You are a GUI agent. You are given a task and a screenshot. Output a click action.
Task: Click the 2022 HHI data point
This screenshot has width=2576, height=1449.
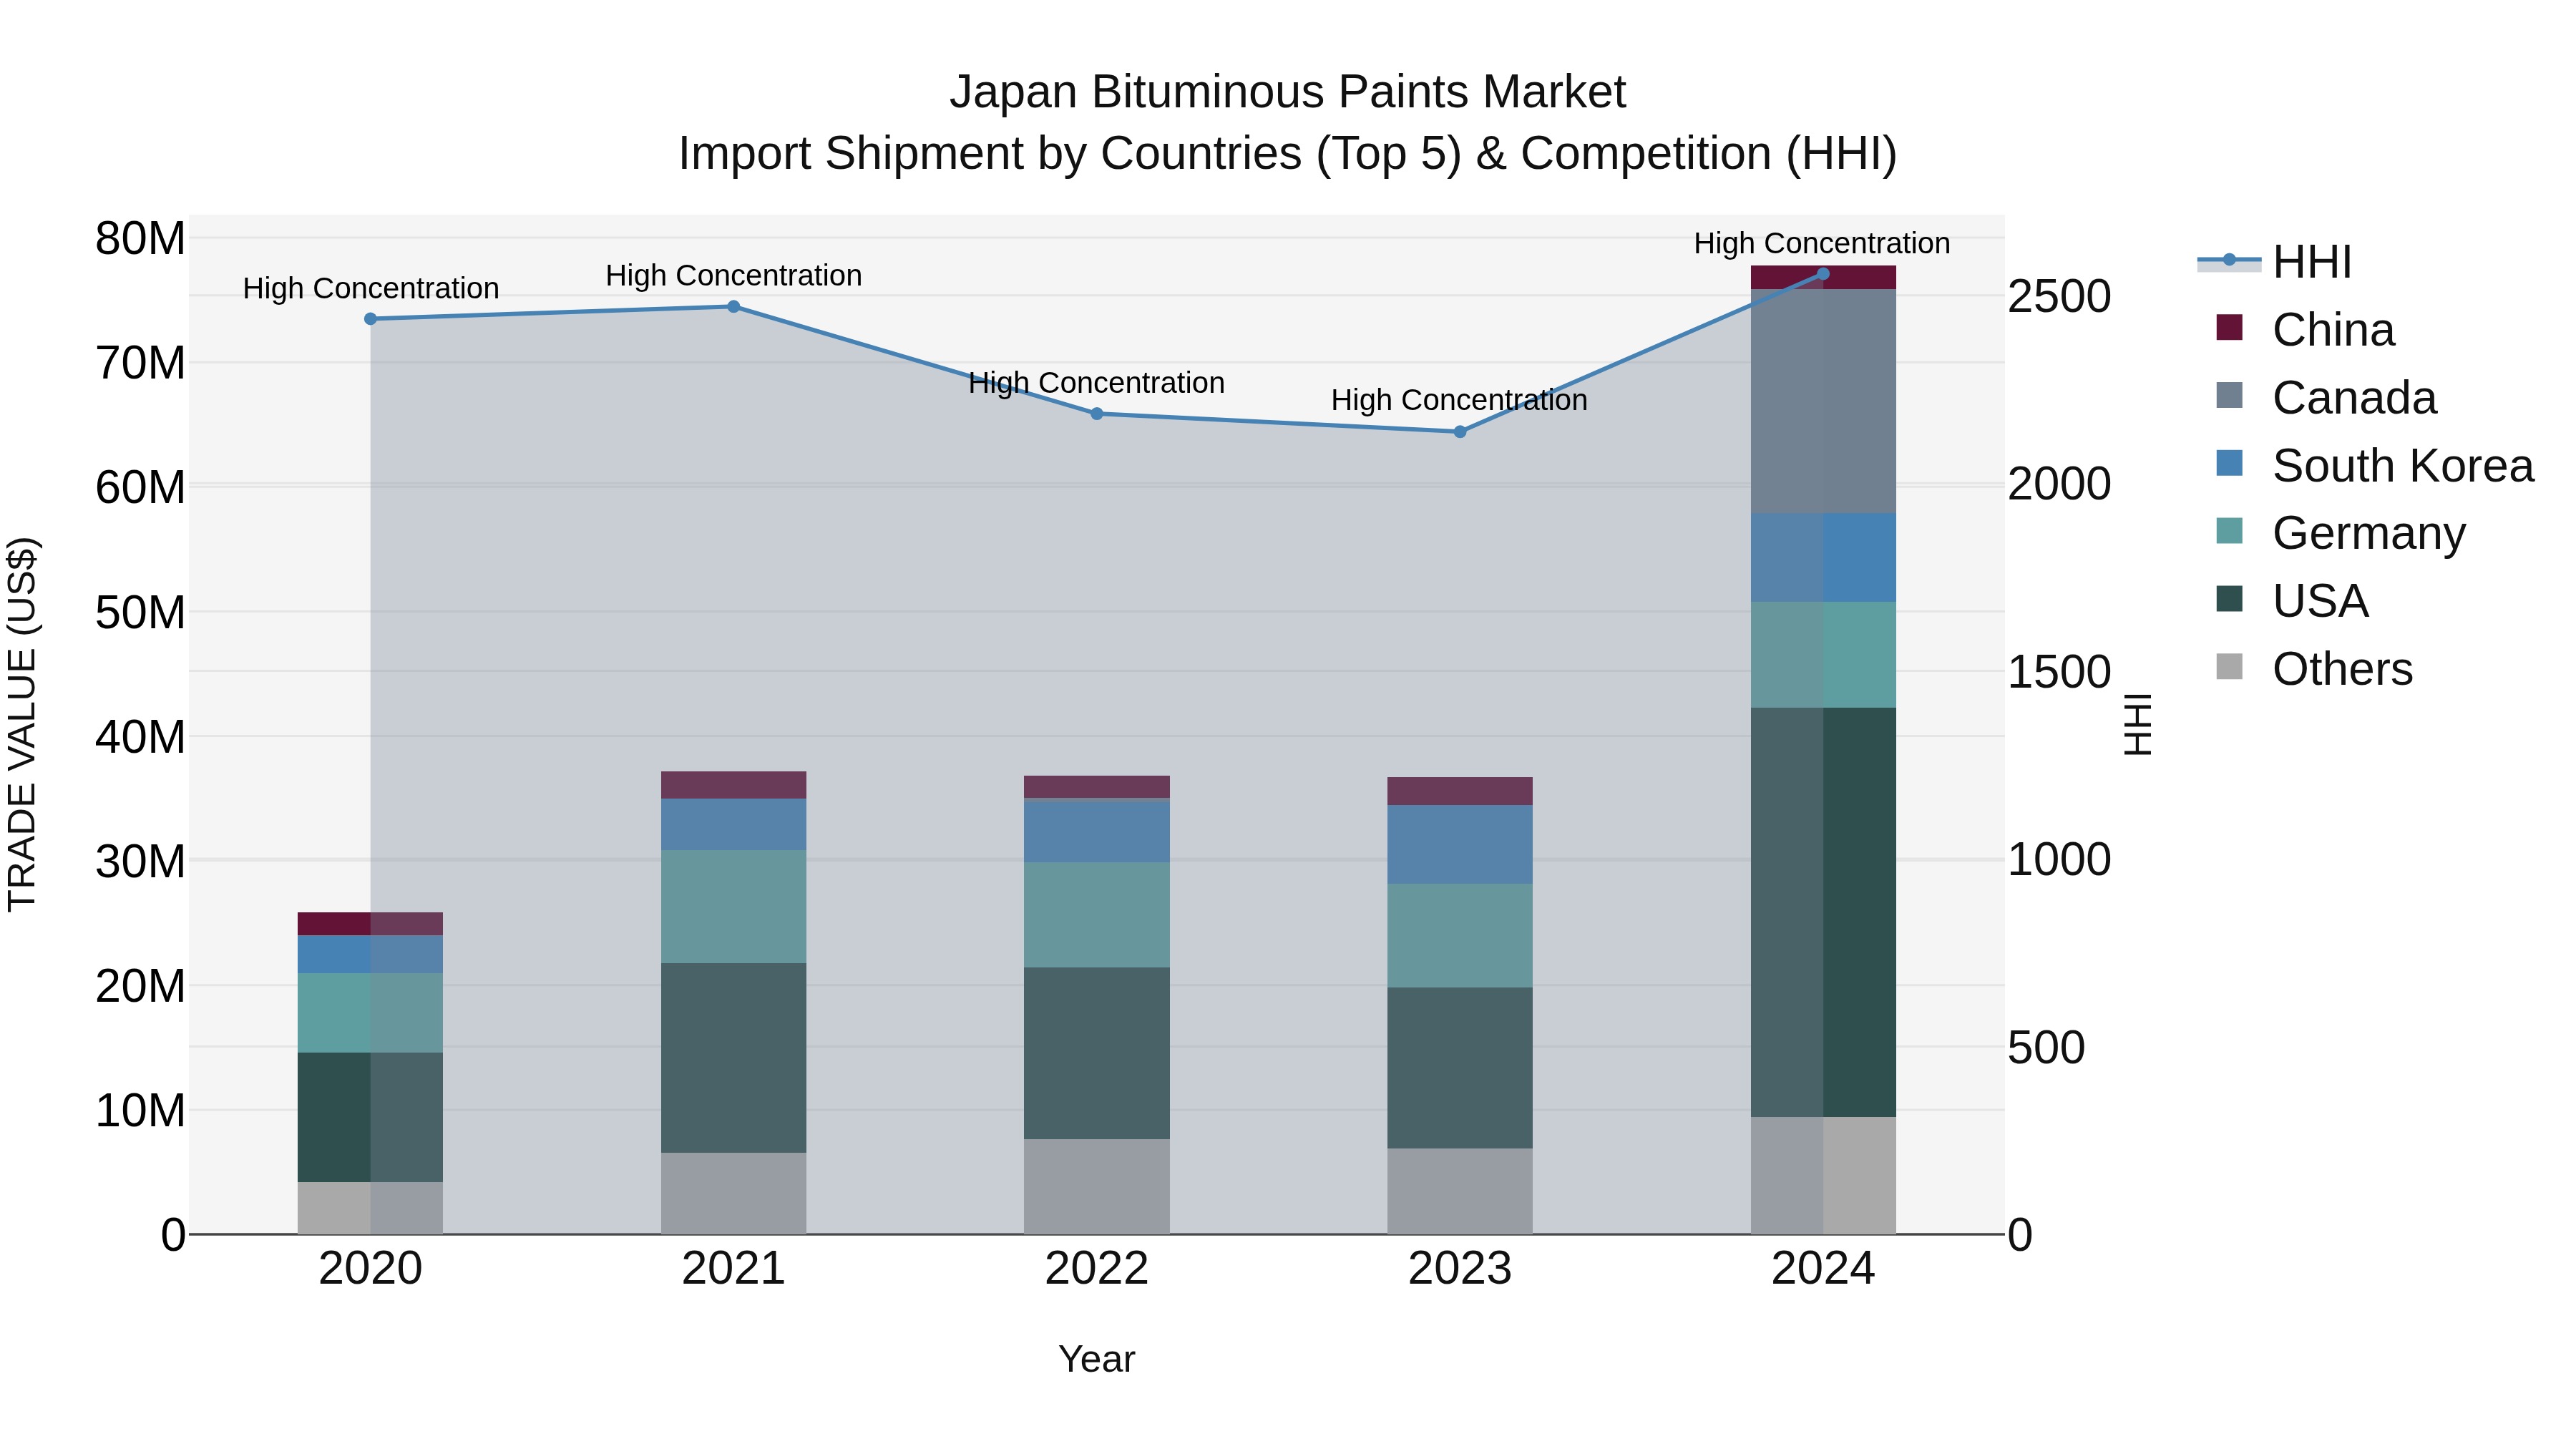1097,414
